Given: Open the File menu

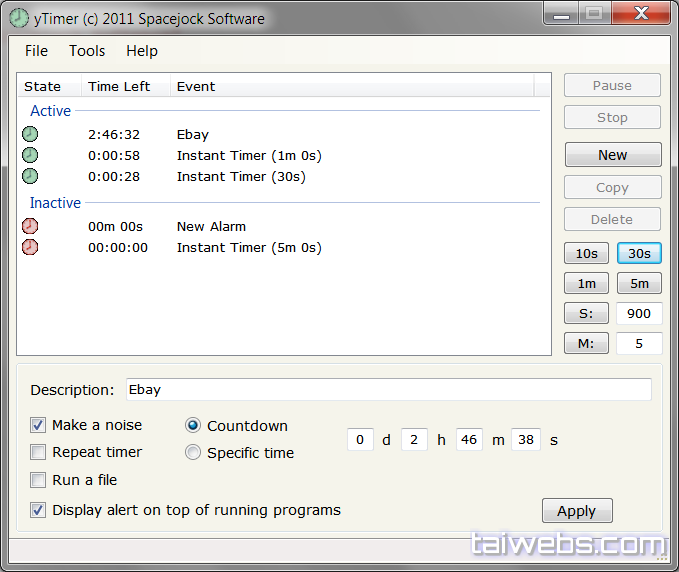Looking at the screenshot, I should (36, 51).
